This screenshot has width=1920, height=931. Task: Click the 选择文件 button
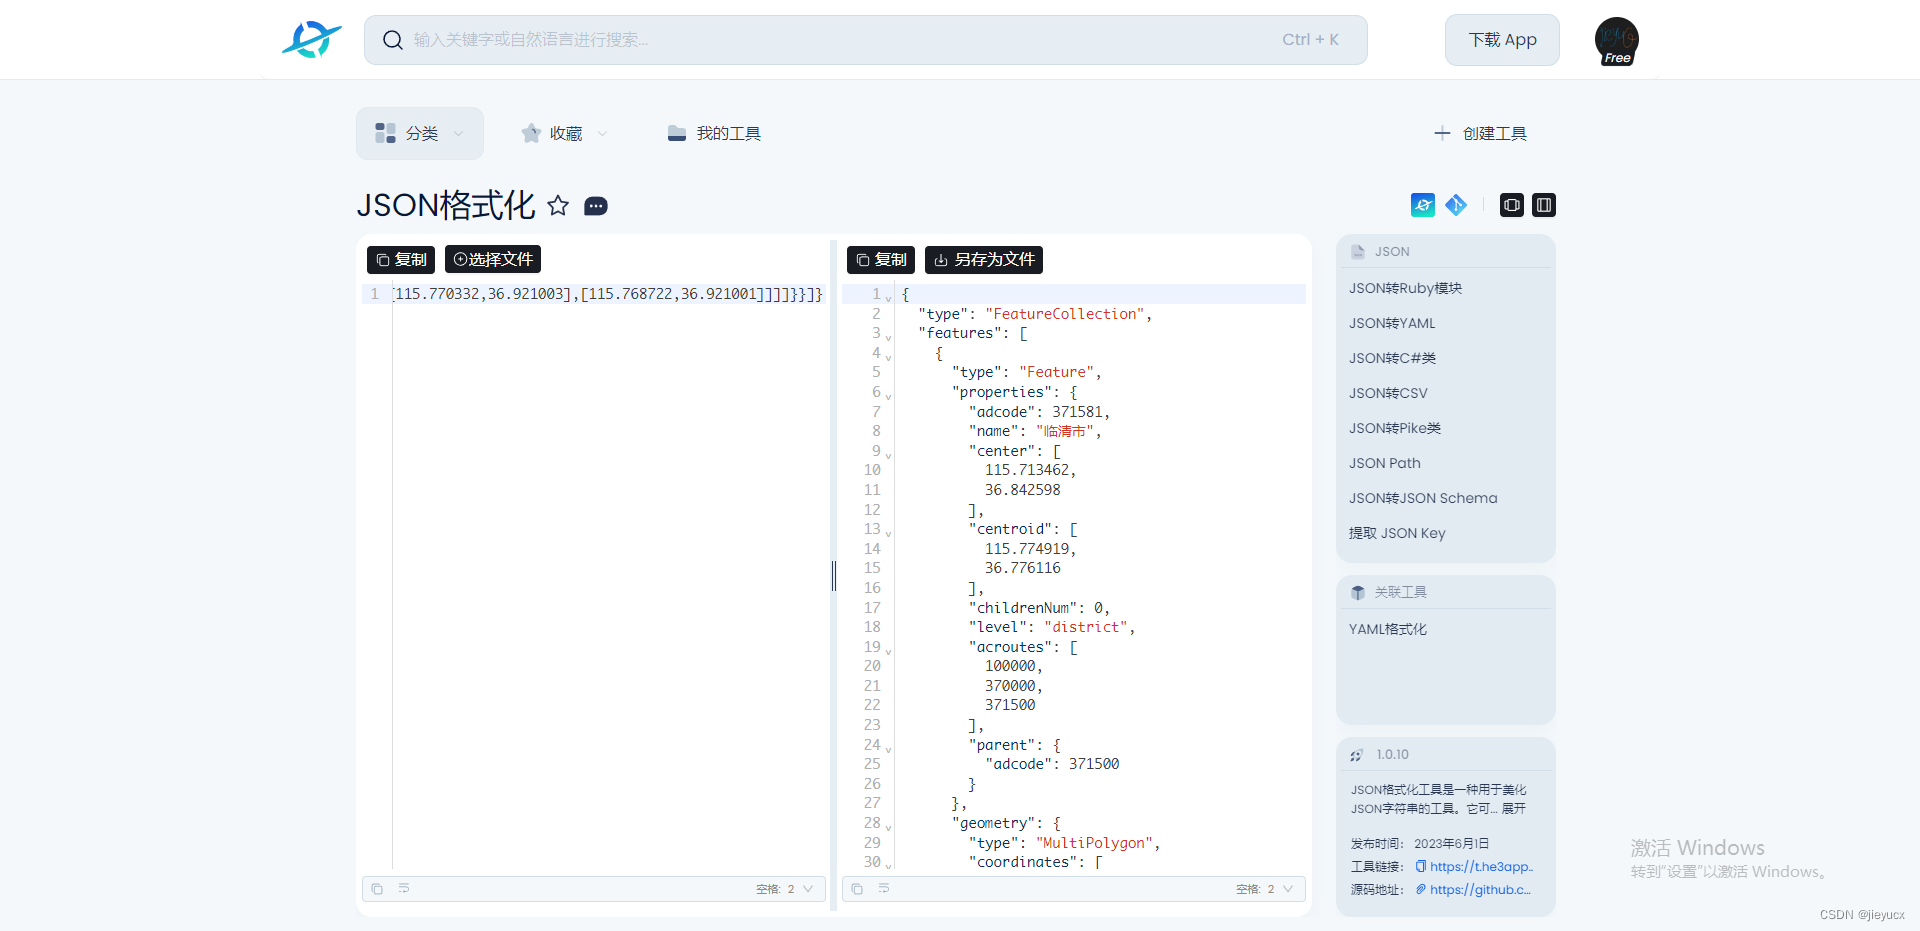493,259
